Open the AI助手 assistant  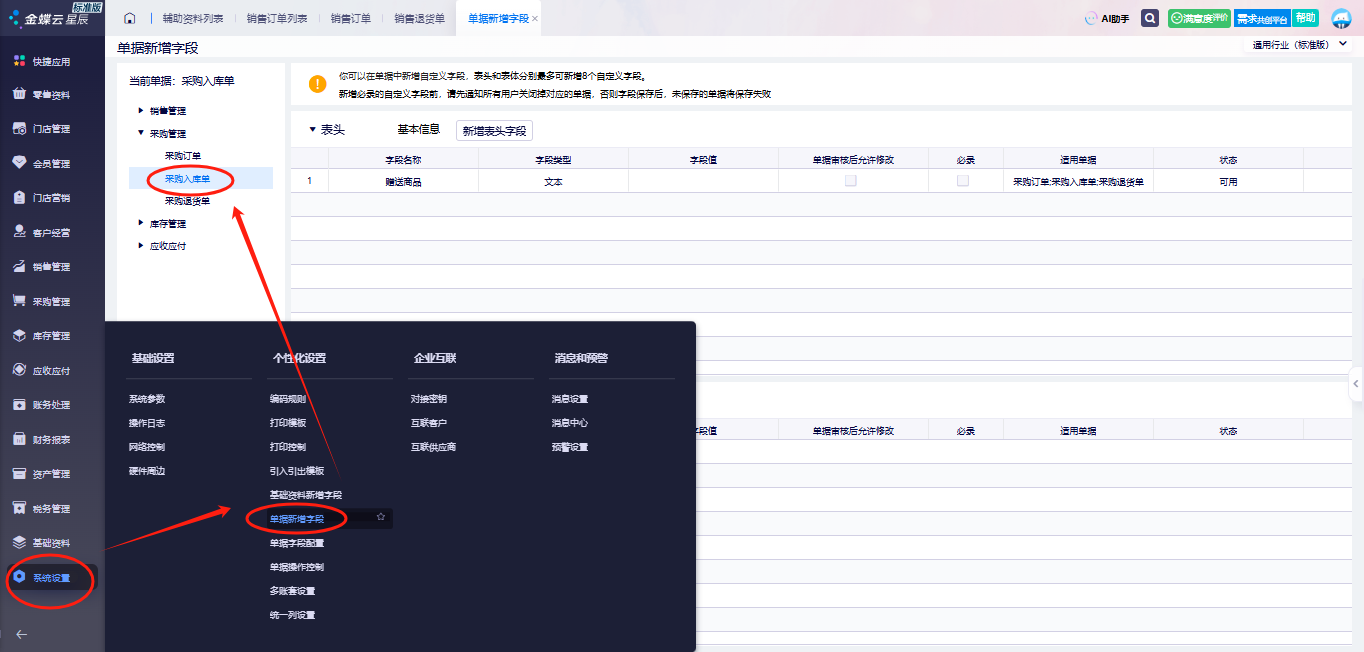coord(1107,19)
